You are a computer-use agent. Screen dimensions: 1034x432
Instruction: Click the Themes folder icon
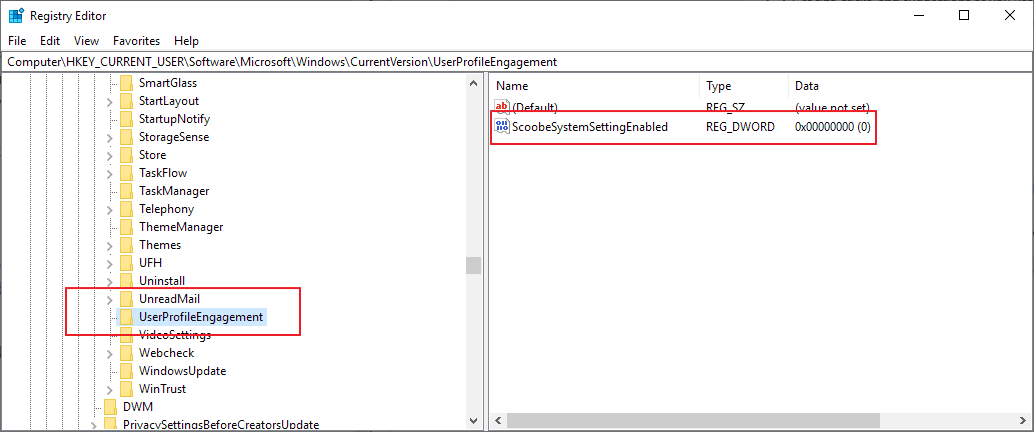point(126,245)
